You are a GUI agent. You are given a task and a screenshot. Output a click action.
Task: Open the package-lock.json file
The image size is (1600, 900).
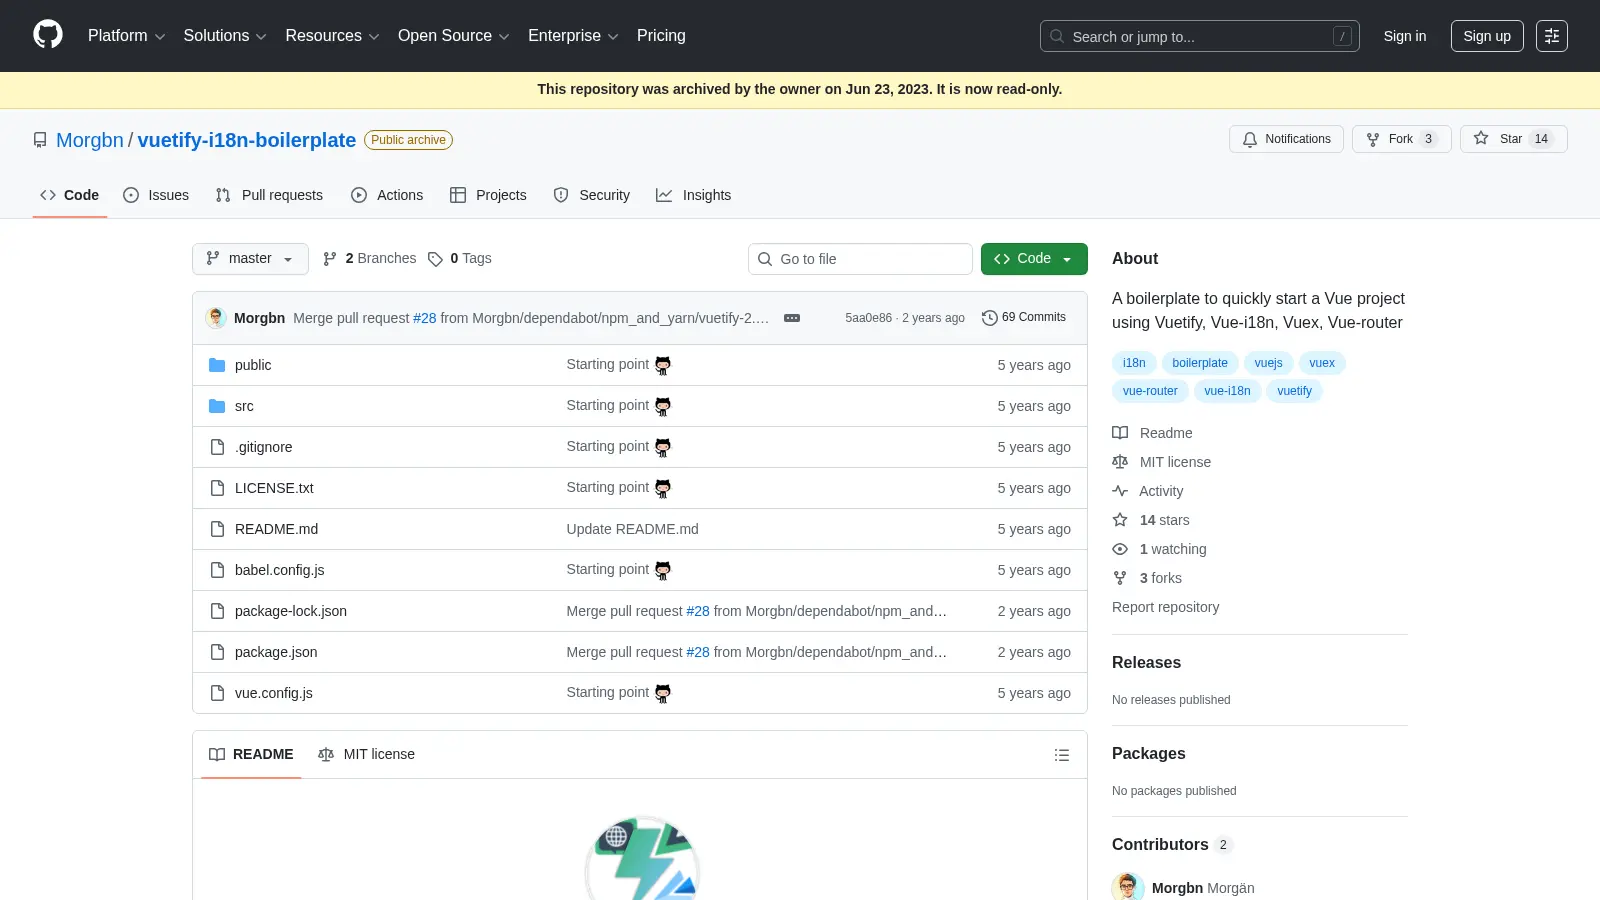pos(291,611)
